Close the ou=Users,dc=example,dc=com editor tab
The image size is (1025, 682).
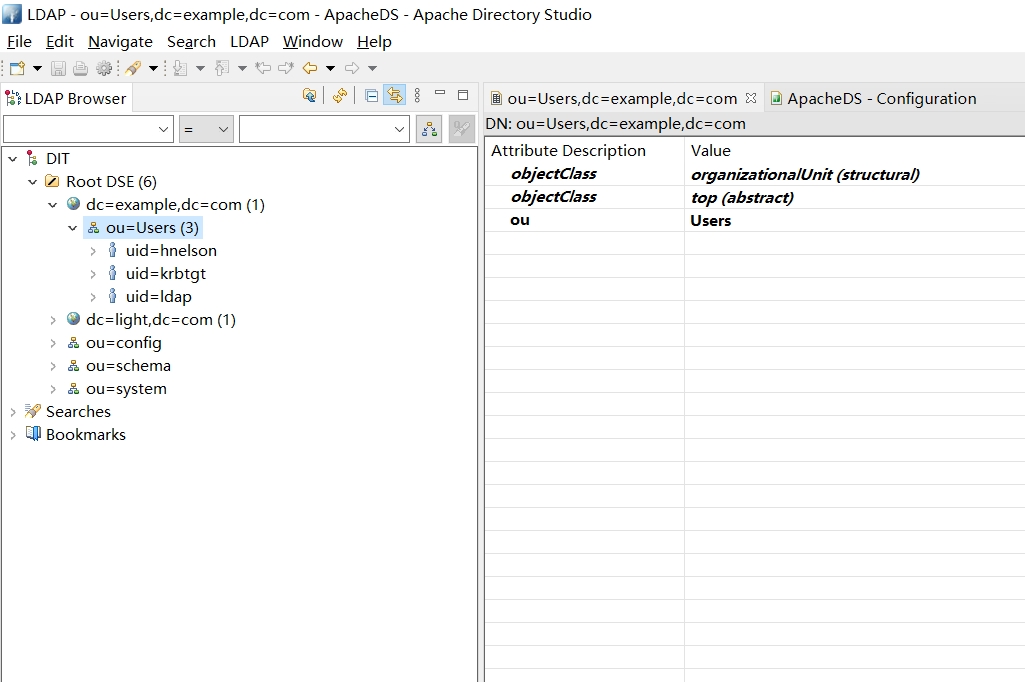tap(751, 98)
